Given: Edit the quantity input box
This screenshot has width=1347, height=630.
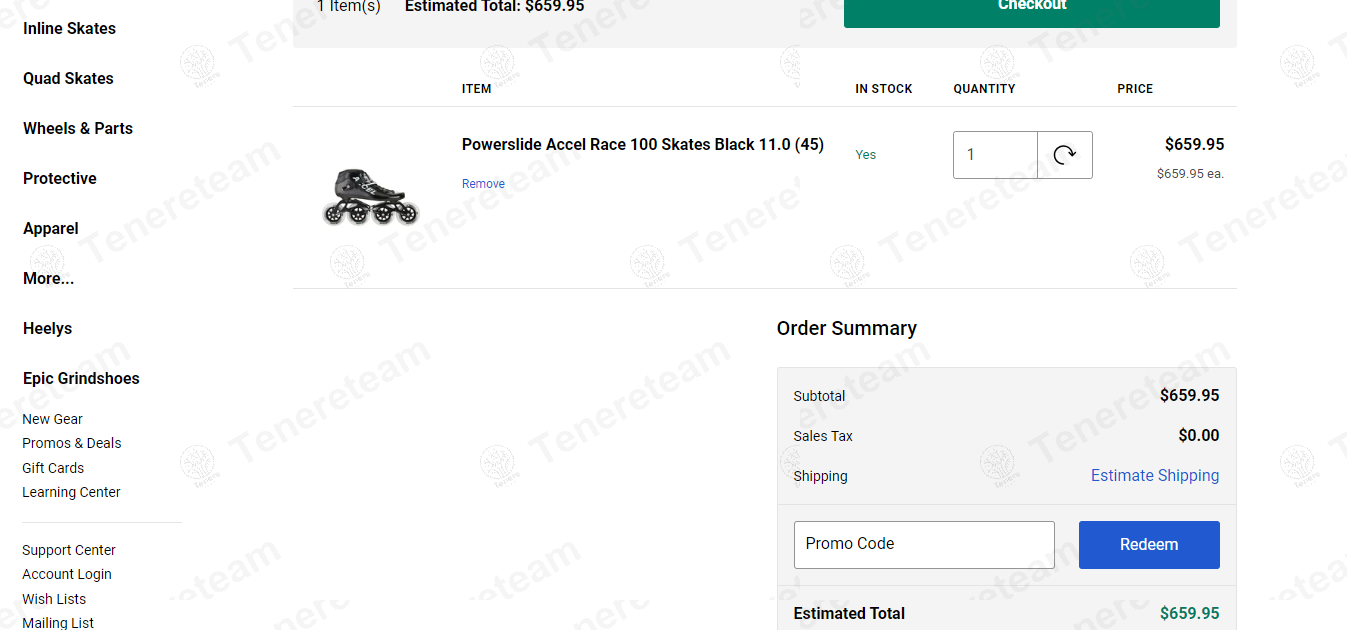Looking at the screenshot, I should tap(995, 155).
